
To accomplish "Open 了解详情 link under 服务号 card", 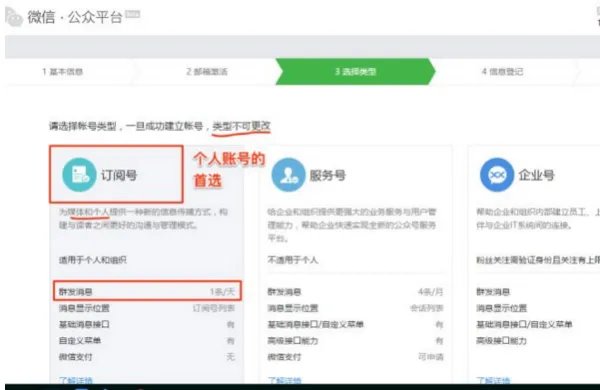I will (x=284, y=380).
